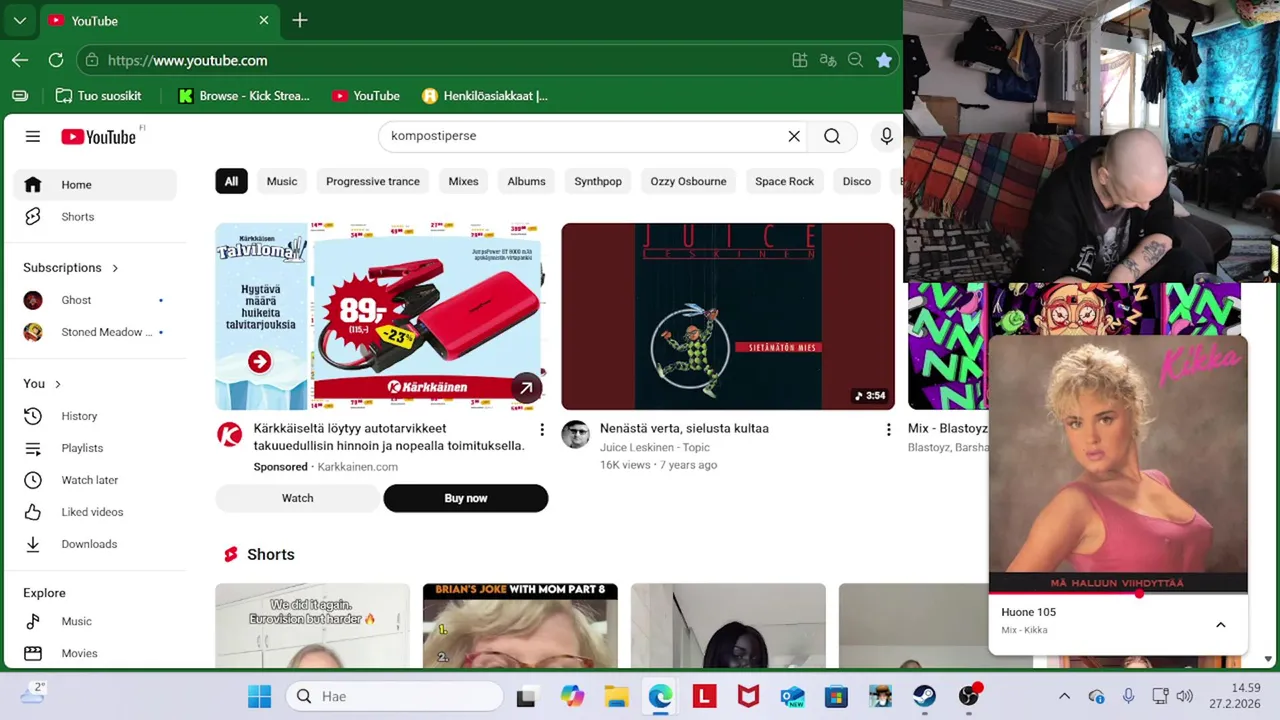Viewport: 1280px width, 720px height.
Task: Play the Nenästä verta, sielusta kultaa thumbnail
Action: click(728, 316)
